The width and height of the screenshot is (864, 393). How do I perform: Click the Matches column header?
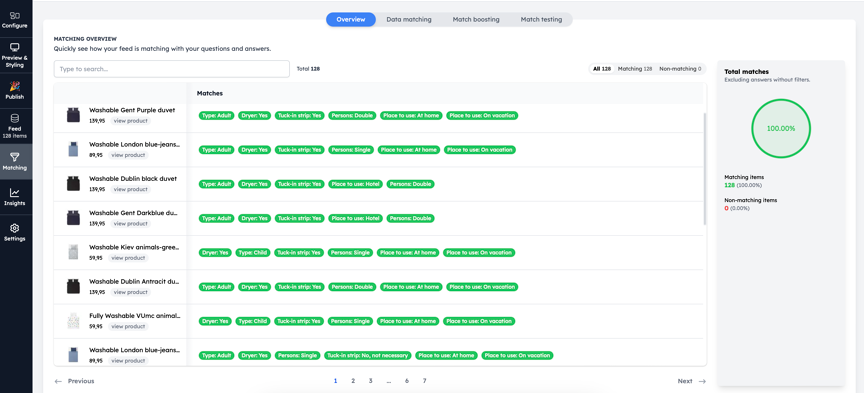[x=210, y=94]
